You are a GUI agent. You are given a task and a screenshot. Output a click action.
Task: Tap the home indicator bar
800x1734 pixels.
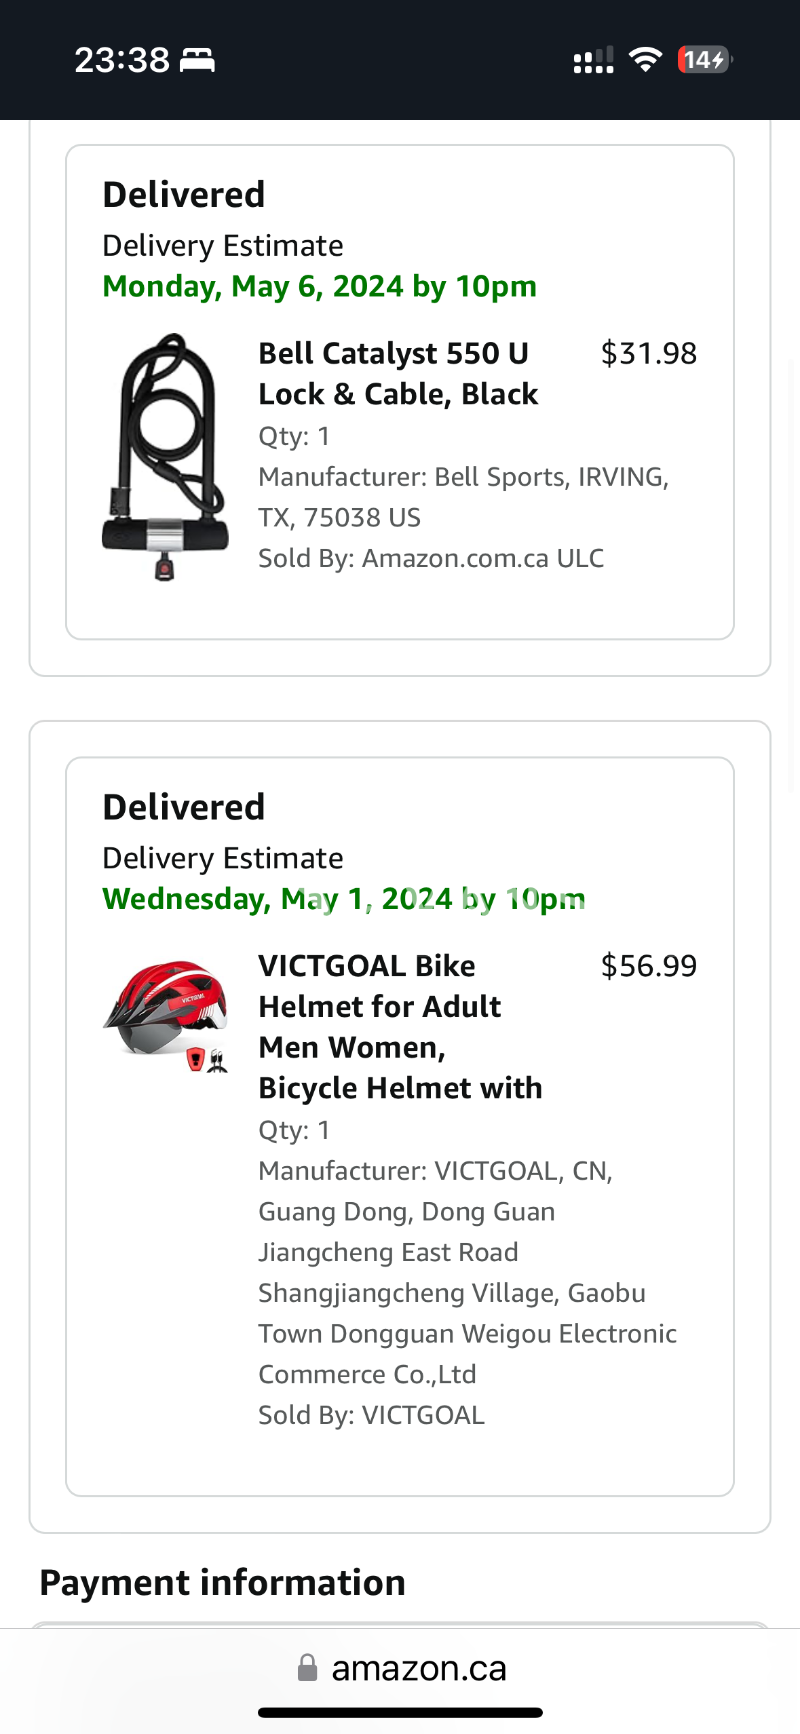[x=400, y=1713]
